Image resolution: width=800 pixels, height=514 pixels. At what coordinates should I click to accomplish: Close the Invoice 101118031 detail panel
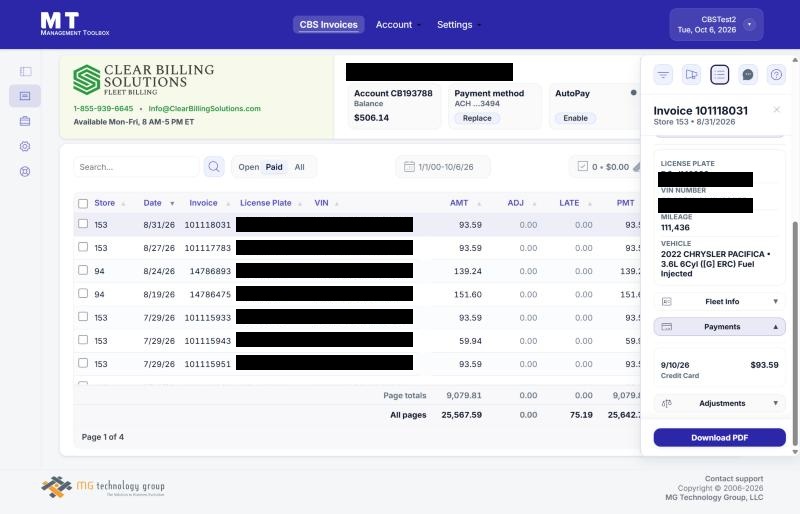coord(777,110)
